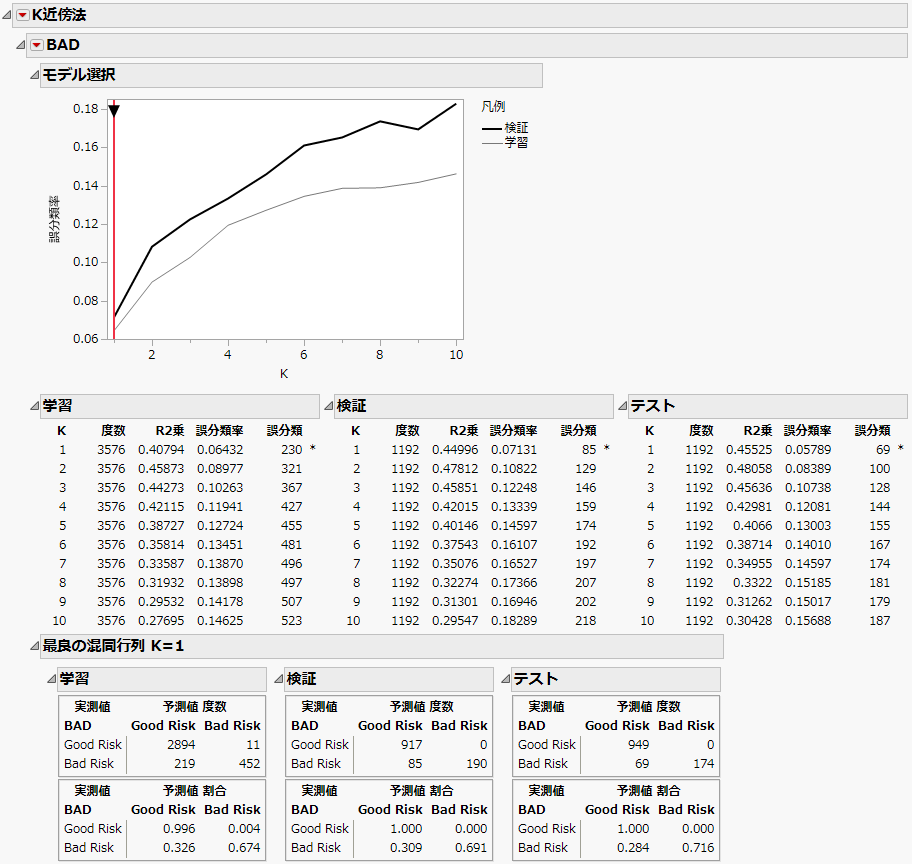Click the 誤分類 column header in テスト table

coord(872,431)
